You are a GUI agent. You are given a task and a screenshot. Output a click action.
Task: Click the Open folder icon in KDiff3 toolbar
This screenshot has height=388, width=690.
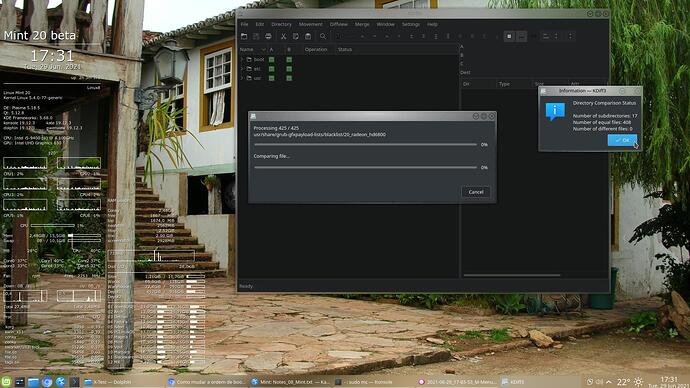tap(244, 36)
